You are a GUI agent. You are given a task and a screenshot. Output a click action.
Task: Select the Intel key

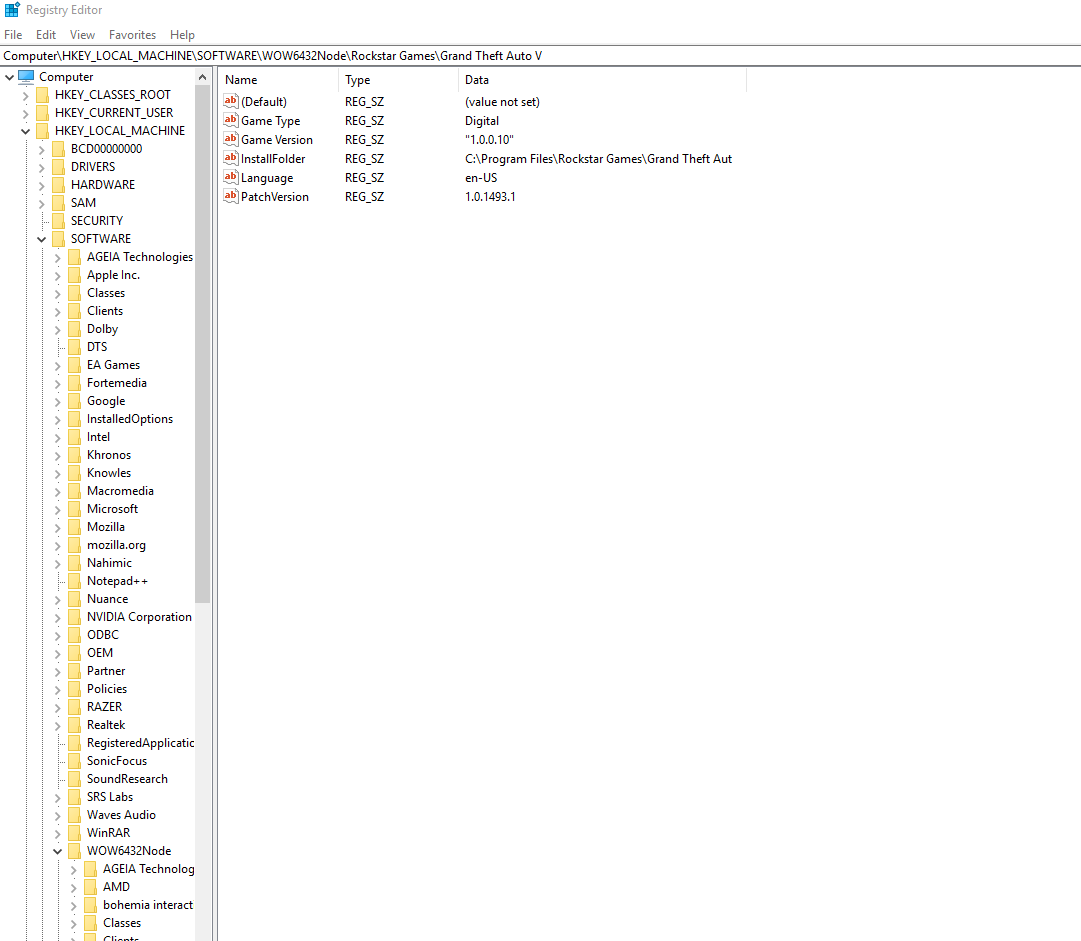tap(99, 437)
